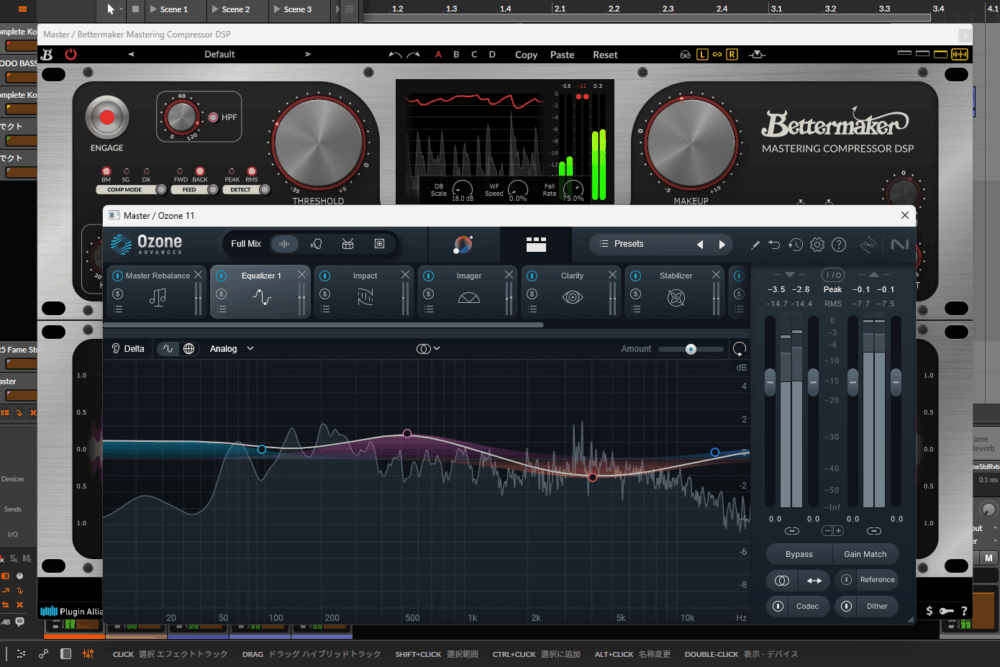
Task: Open the Ozone module grid view icon
Action: (x=536, y=244)
